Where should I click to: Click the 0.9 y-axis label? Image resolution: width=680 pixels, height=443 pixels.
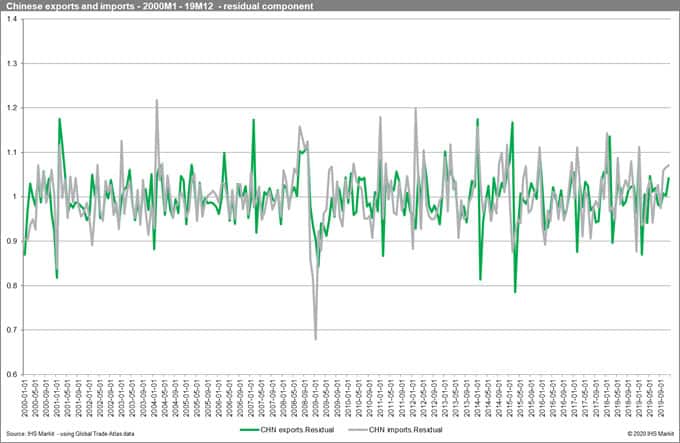pos(11,241)
